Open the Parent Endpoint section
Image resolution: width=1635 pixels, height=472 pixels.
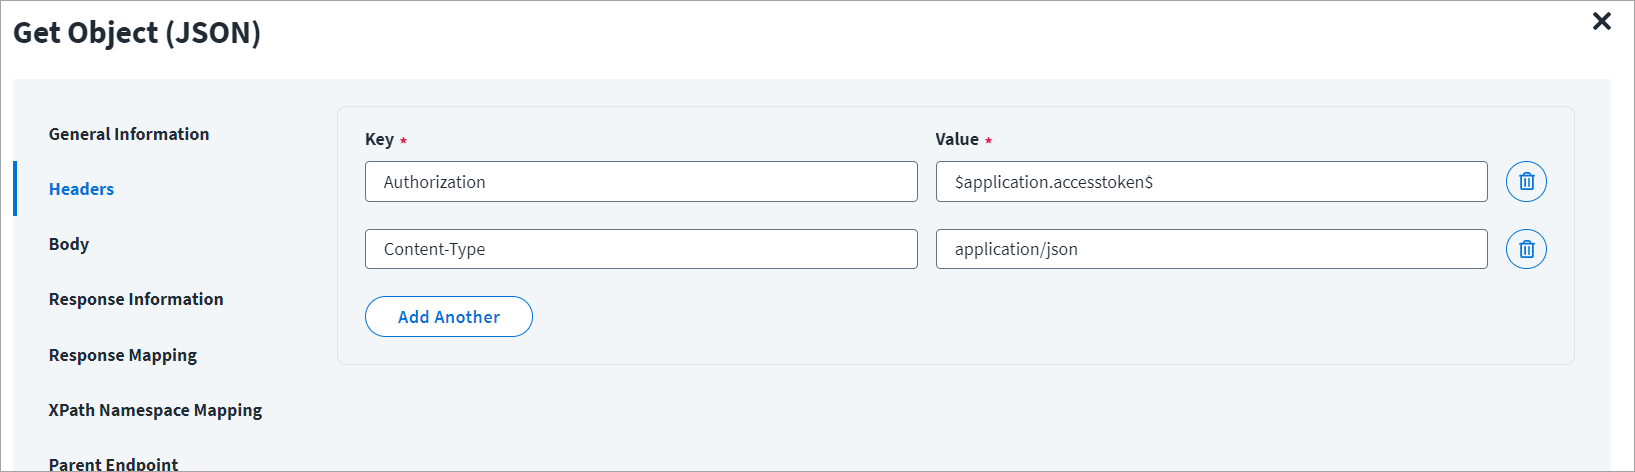[113, 463]
